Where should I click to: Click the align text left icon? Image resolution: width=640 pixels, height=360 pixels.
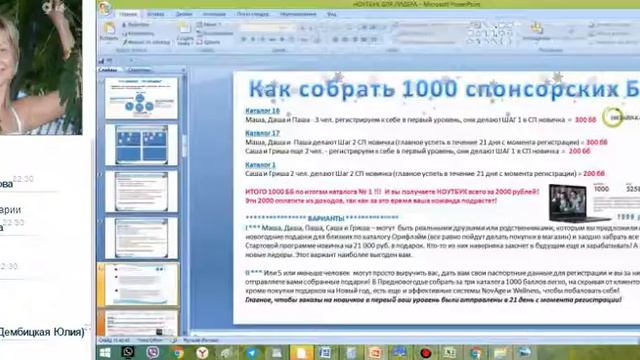pyautogui.click(x=336, y=40)
